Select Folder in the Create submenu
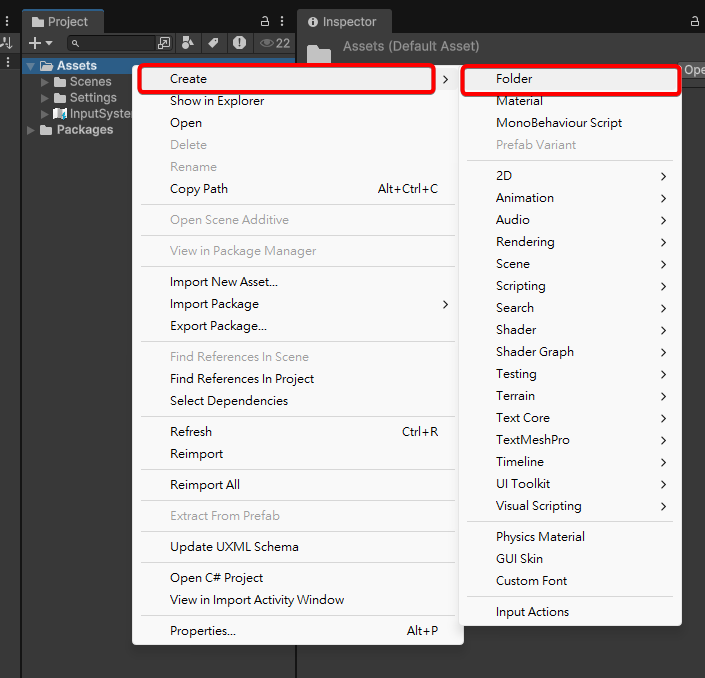 pos(514,79)
